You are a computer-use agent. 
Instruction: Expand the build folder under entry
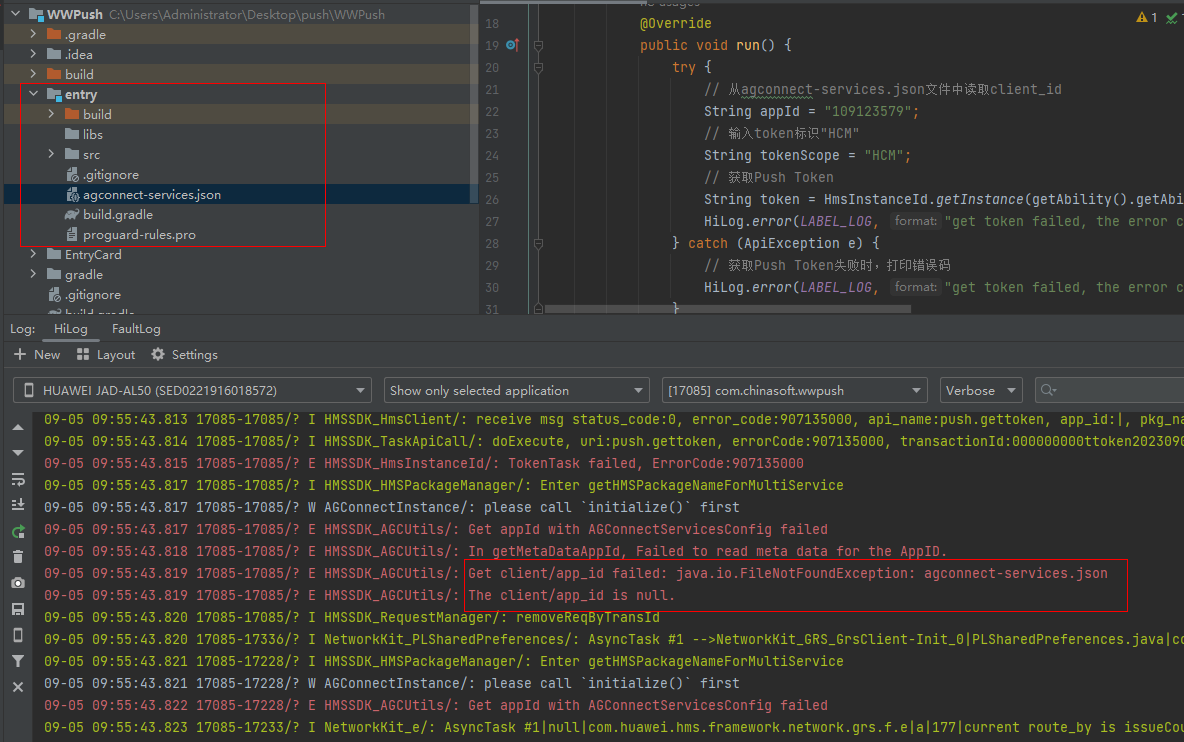pyautogui.click(x=51, y=114)
